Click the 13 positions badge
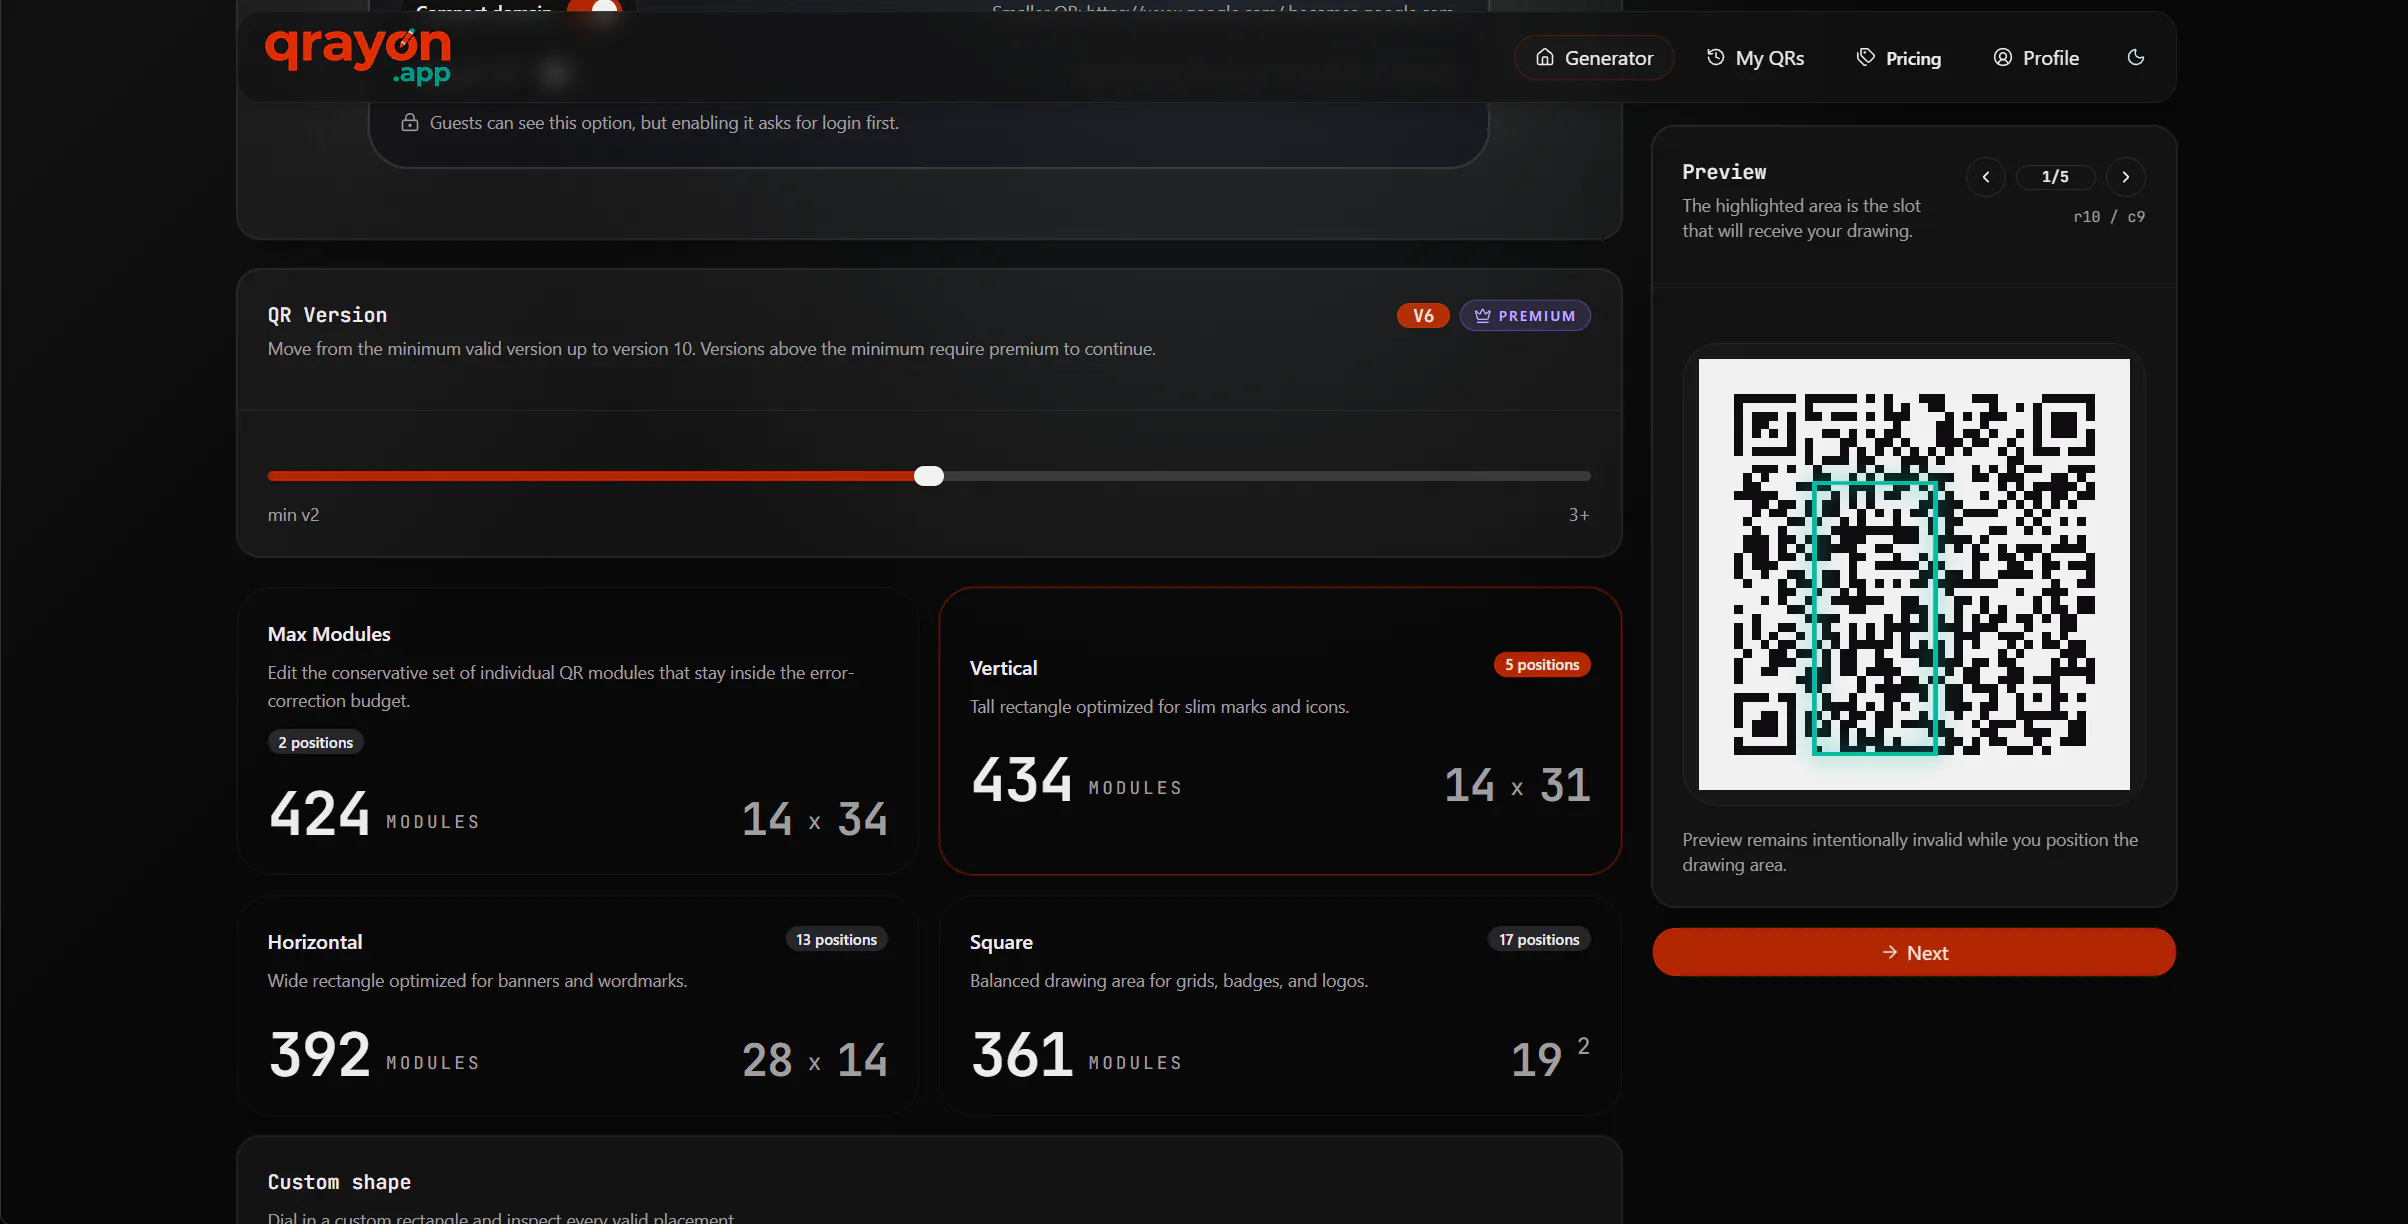 tap(837, 940)
